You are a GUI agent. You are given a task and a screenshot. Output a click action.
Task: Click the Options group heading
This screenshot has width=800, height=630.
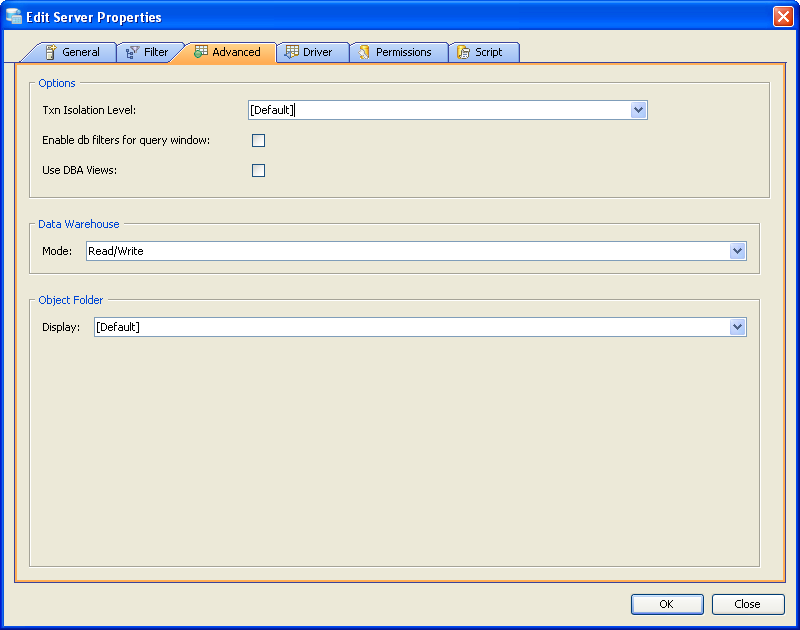57,83
